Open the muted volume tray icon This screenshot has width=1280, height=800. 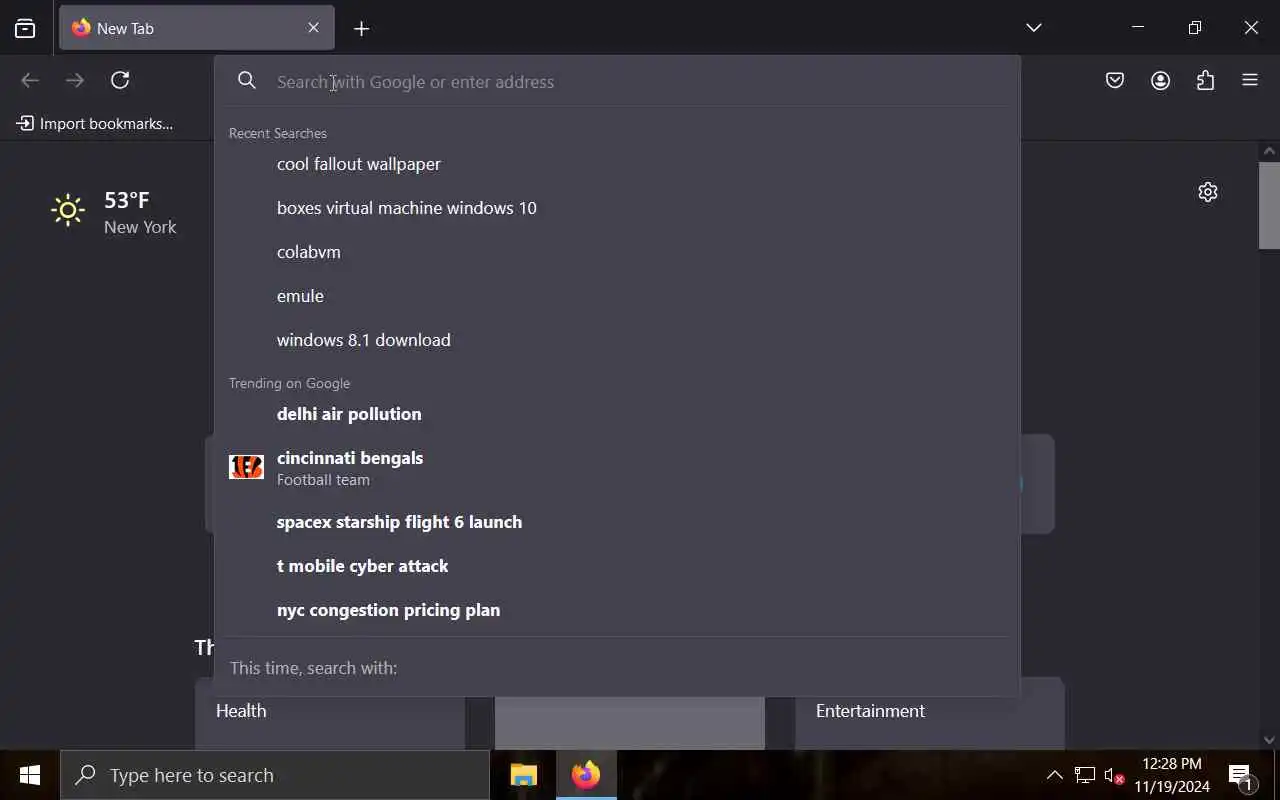pyautogui.click(x=1114, y=775)
